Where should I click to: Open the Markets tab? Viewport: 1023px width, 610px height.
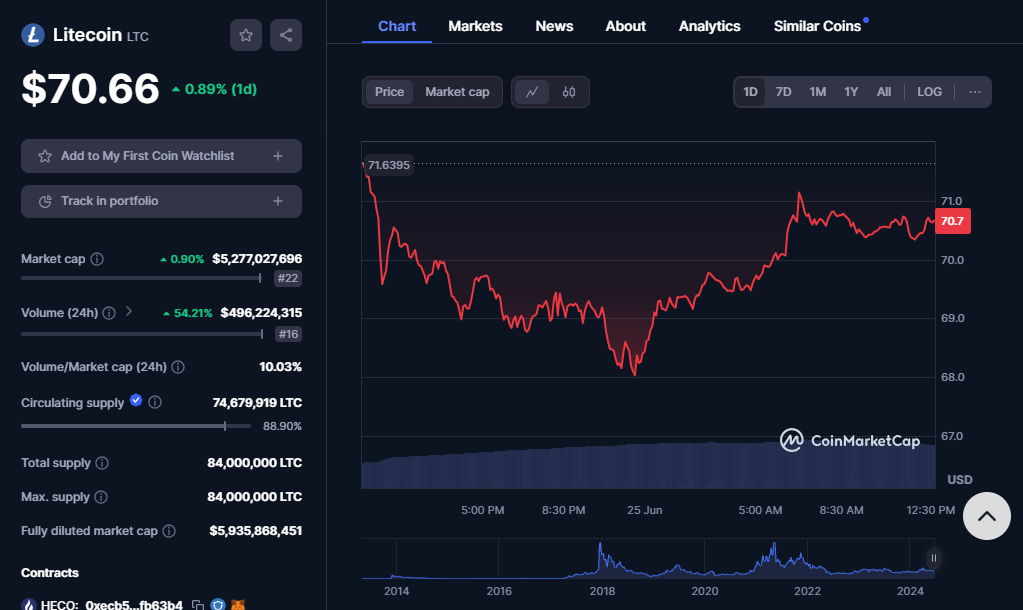tap(475, 26)
